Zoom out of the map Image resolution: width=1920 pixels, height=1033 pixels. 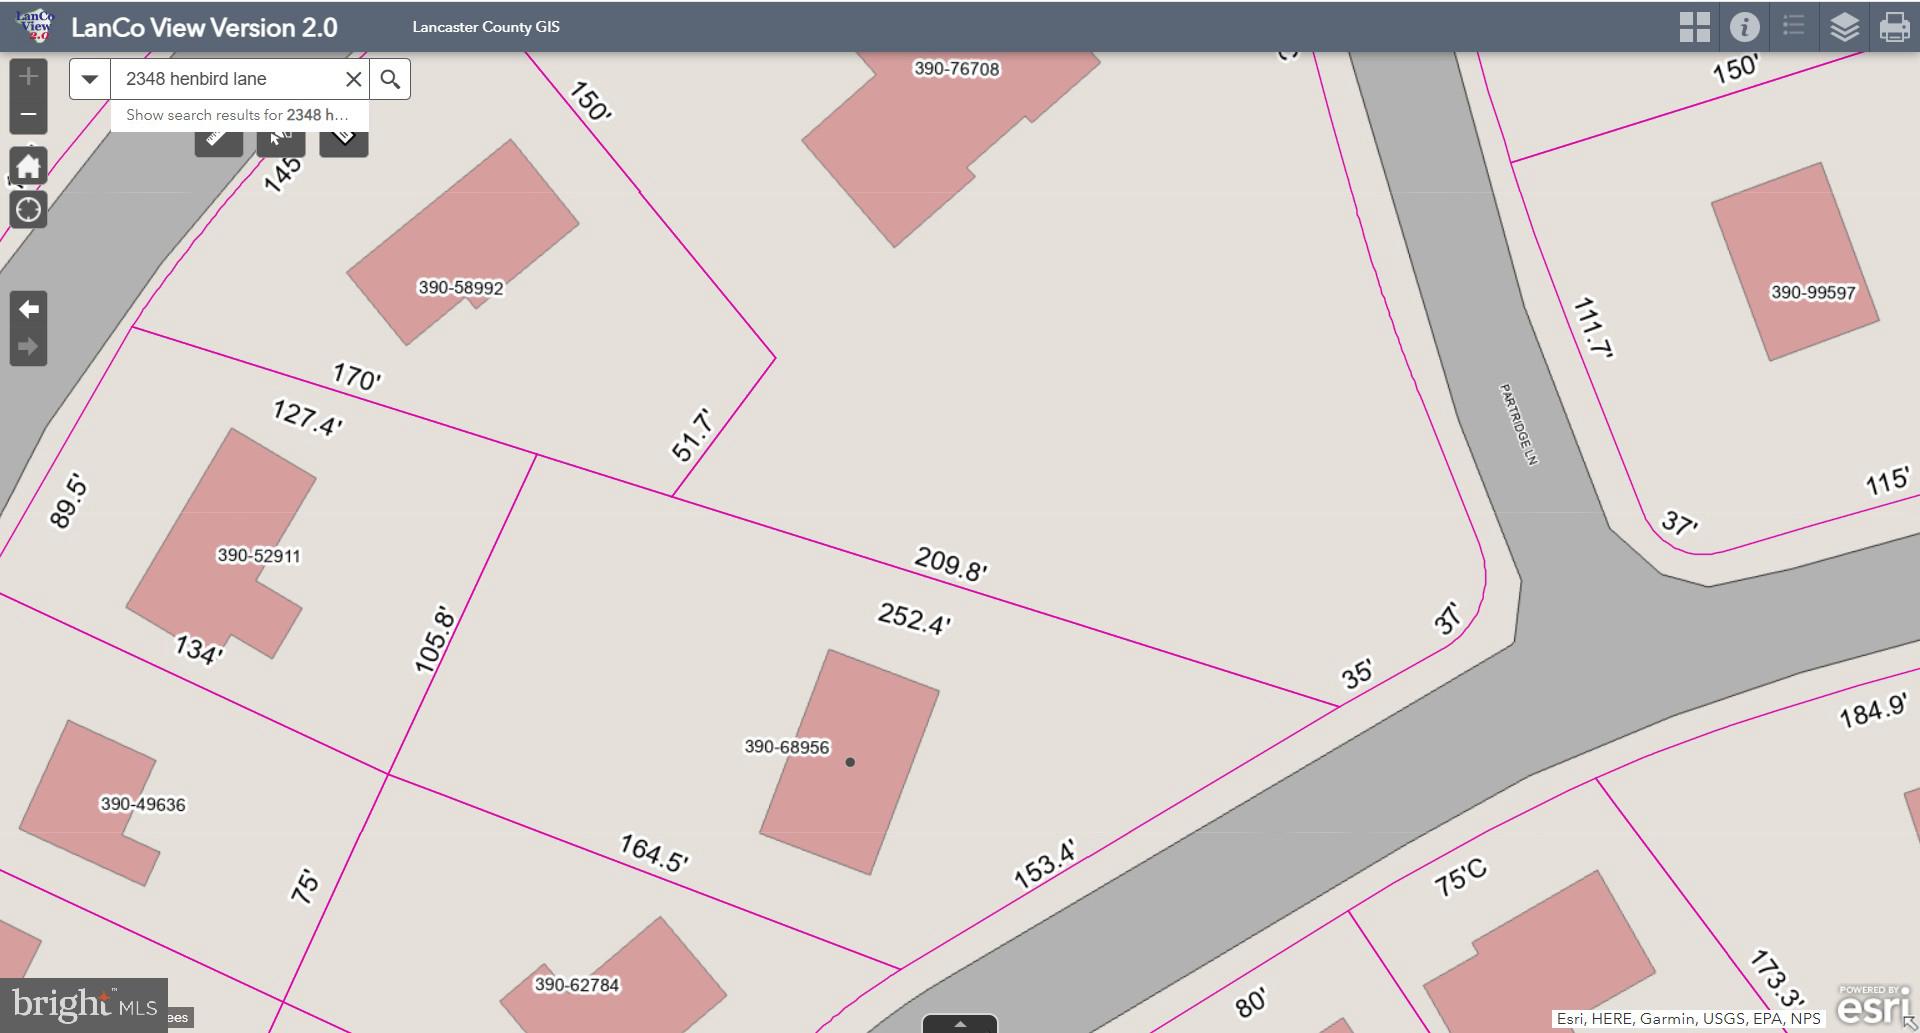(28, 115)
